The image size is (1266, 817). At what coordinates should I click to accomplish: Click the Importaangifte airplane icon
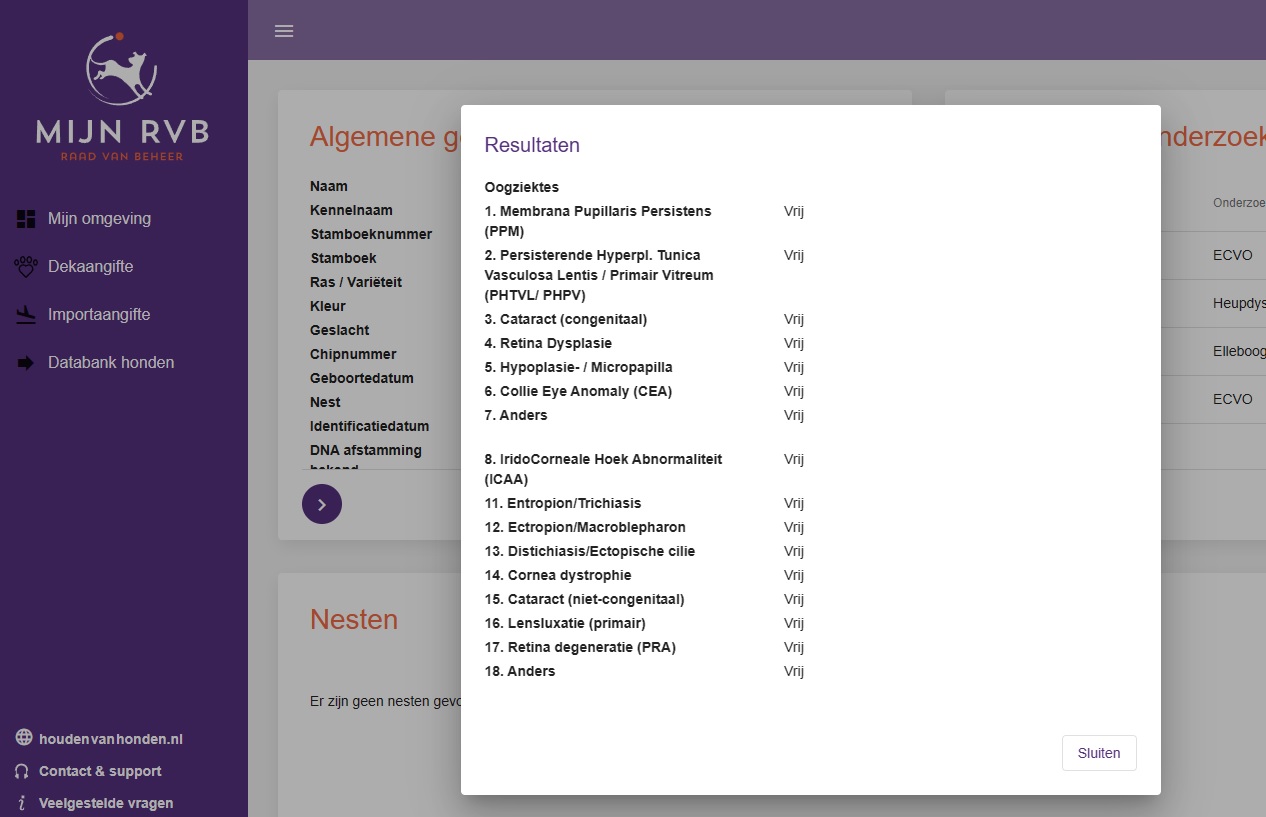pyautogui.click(x=26, y=315)
